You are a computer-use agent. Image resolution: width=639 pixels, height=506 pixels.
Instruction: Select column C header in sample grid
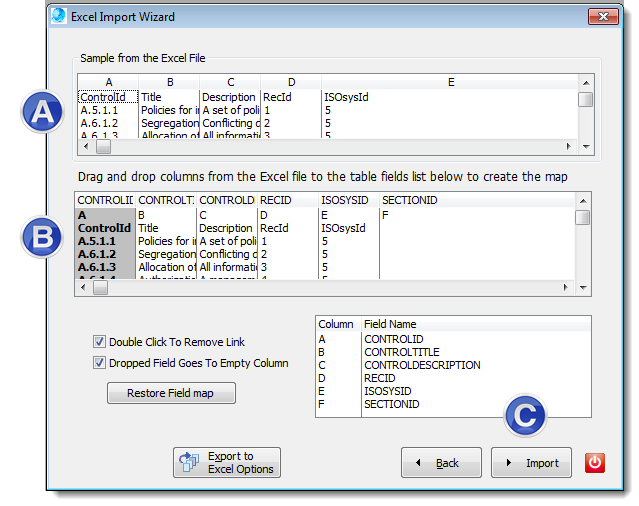[230, 82]
